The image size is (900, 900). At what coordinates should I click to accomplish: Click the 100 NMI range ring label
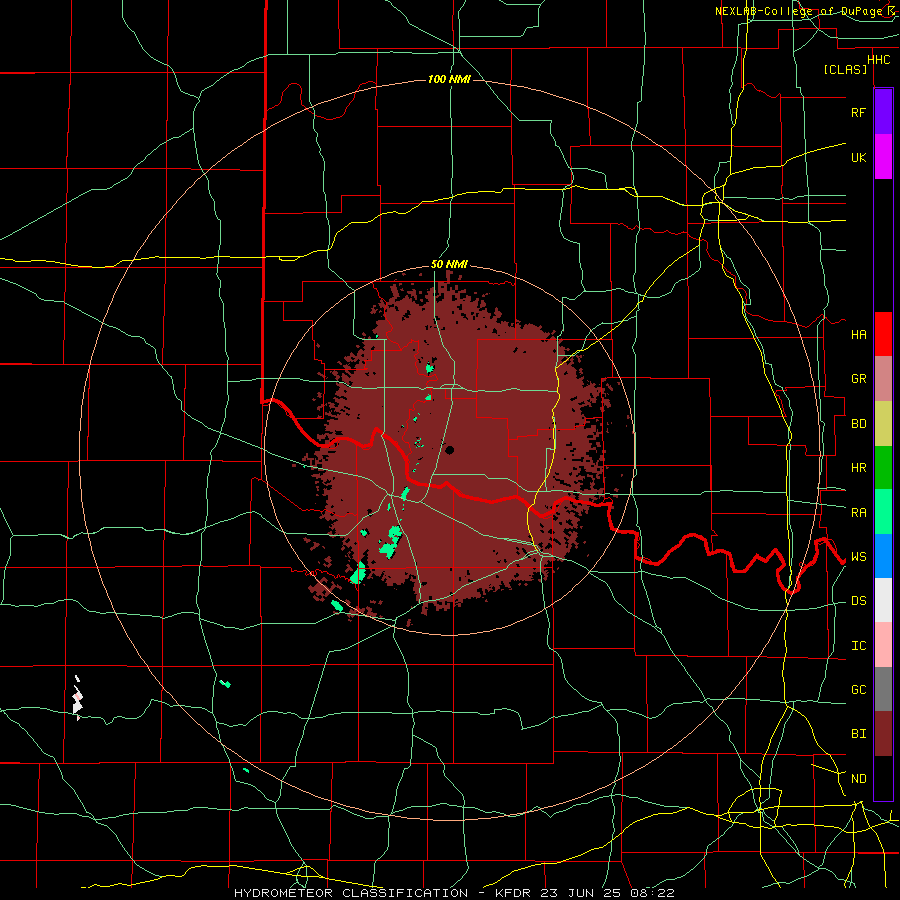pyautogui.click(x=449, y=79)
